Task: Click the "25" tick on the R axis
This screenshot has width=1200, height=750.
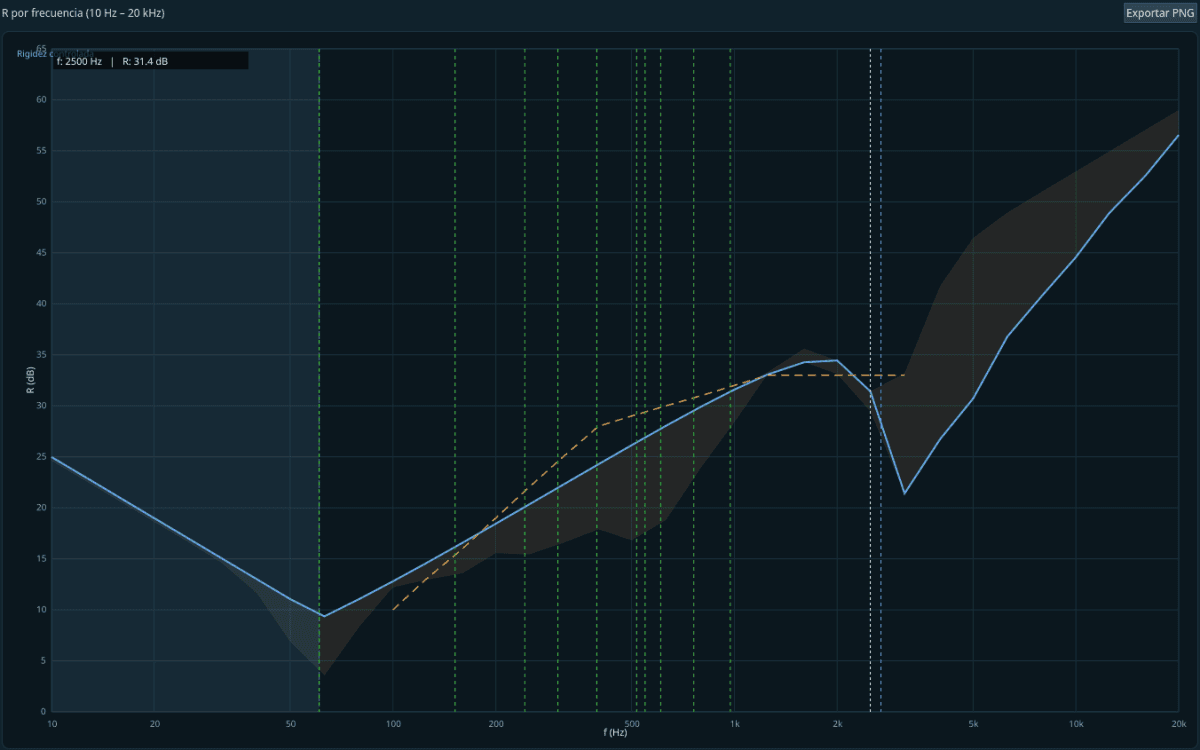Action: point(42,457)
